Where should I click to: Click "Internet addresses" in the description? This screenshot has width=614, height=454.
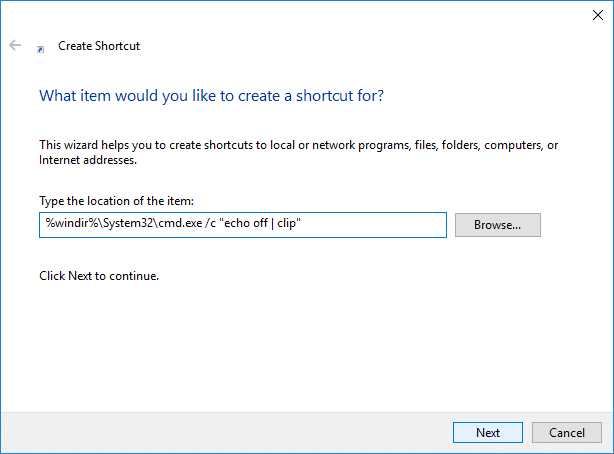pyautogui.click(x=86, y=159)
